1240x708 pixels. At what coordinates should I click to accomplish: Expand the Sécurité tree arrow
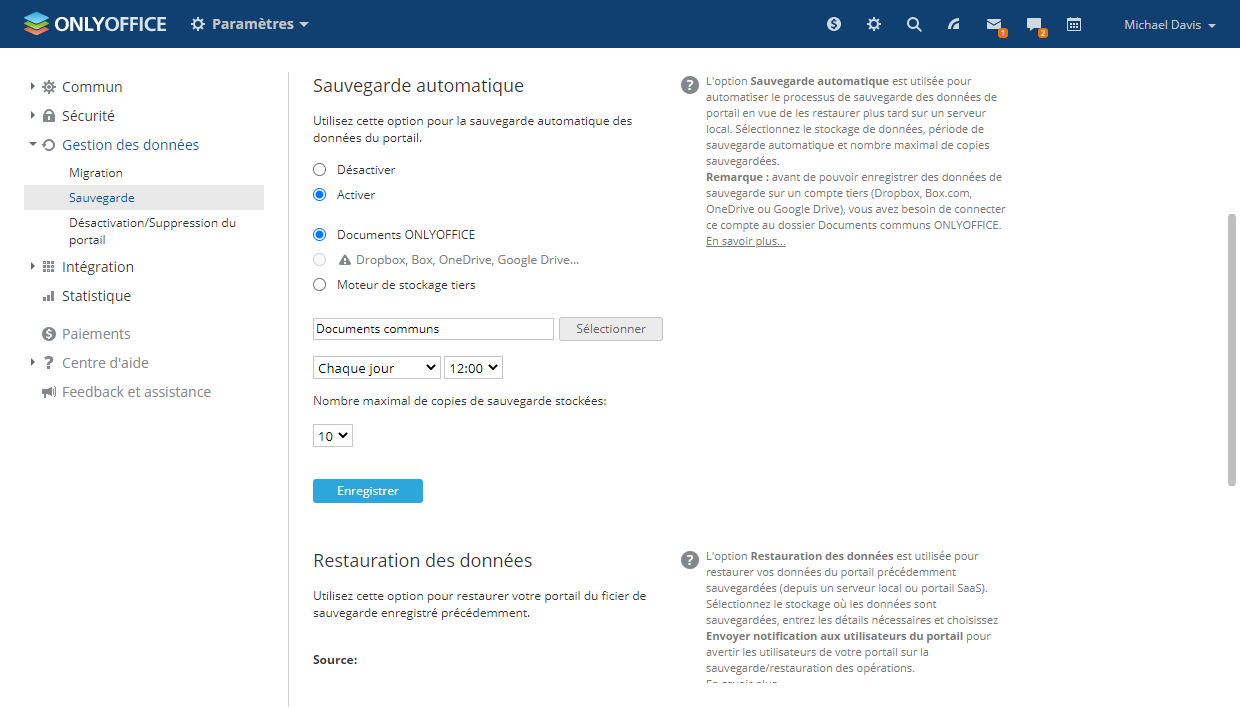(32, 116)
